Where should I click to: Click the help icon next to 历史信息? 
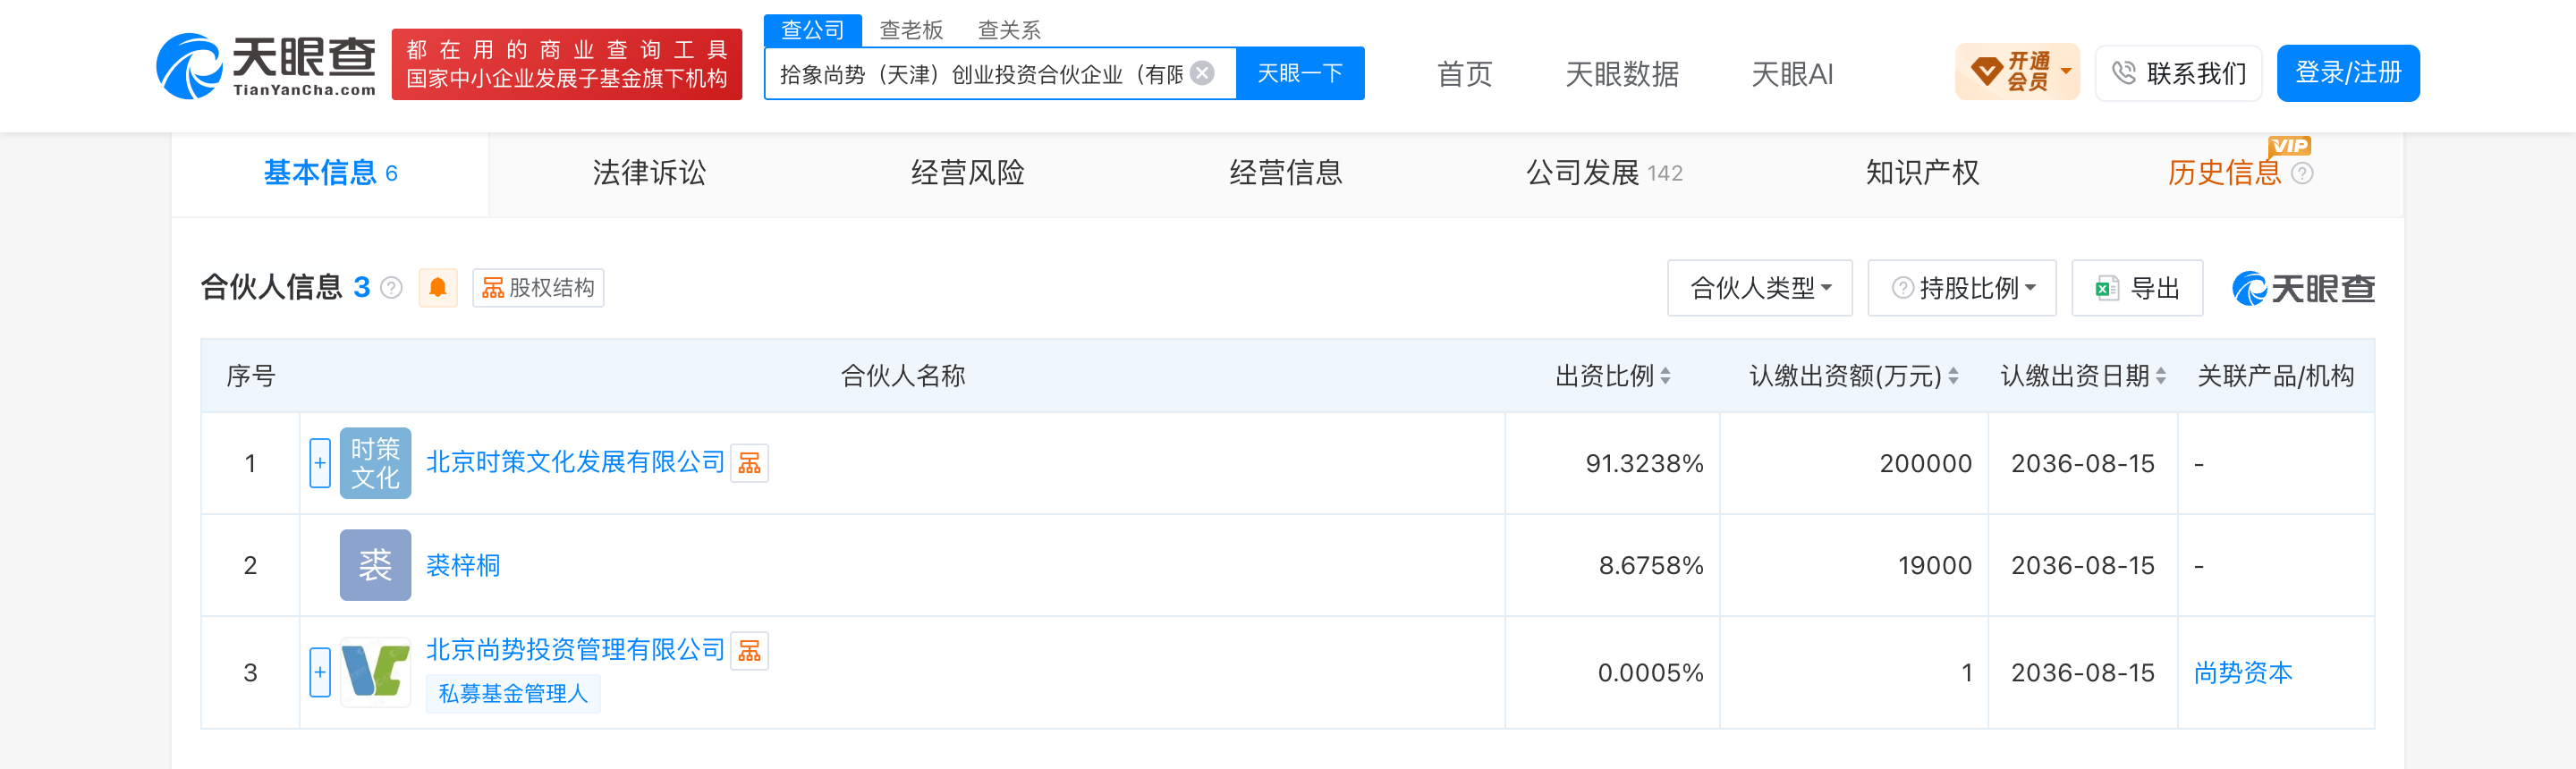tap(2301, 174)
